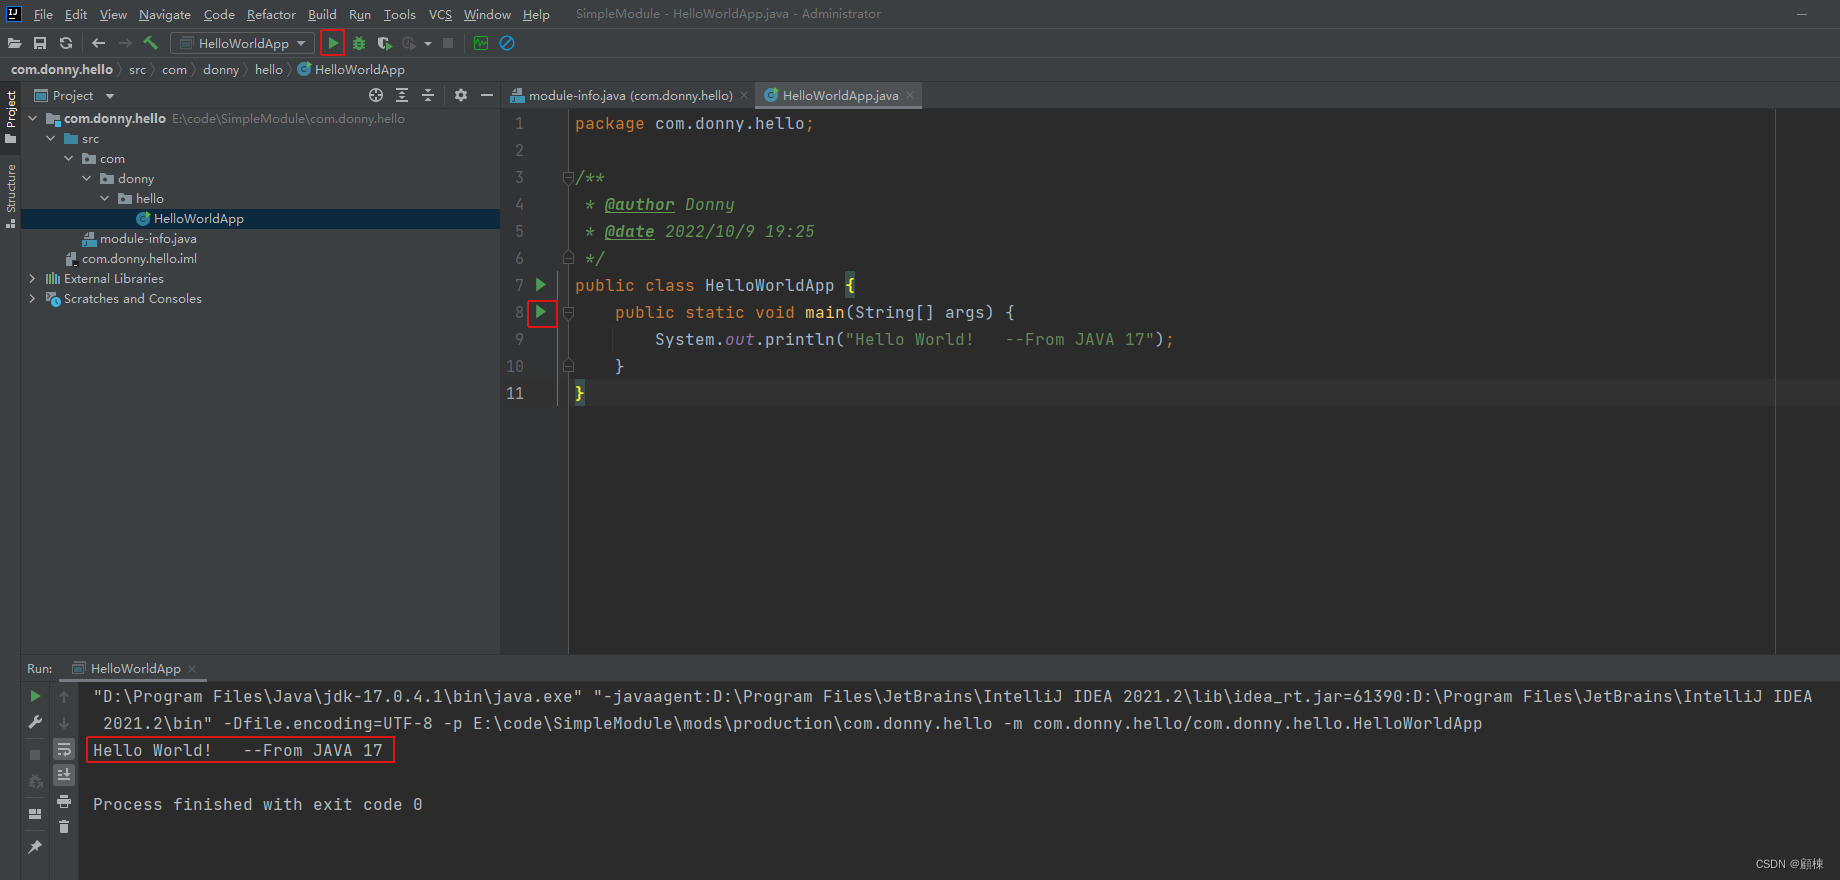Click the Restore Layout icon in Run panel
This screenshot has width=1840, height=880.
[x=35, y=814]
